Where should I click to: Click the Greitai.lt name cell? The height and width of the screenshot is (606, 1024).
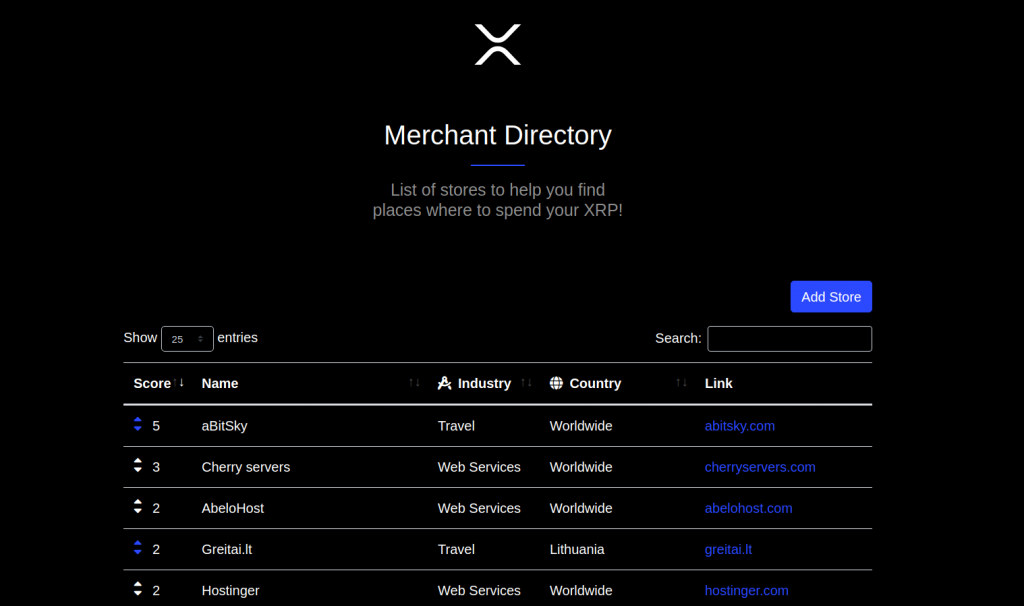[x=227, y=549]
